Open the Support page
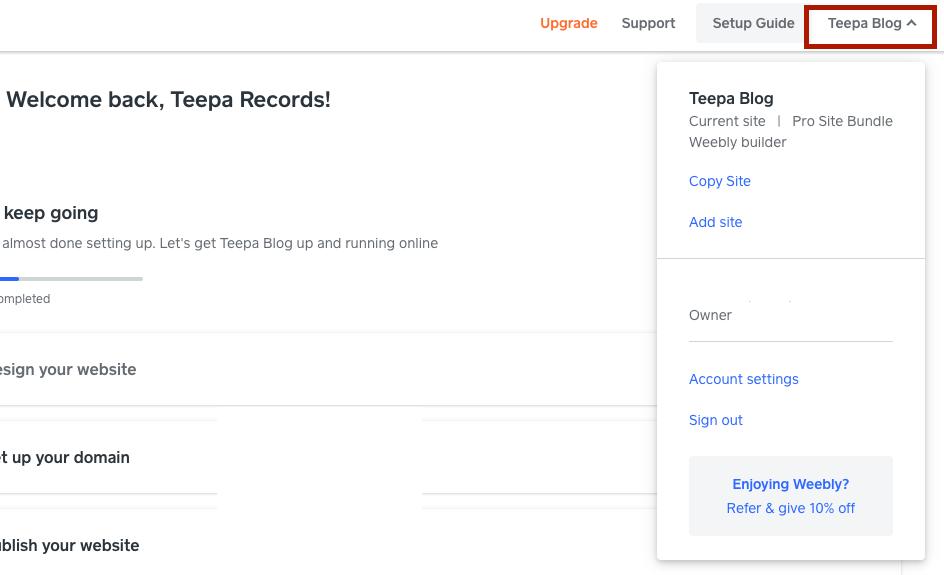Screen dimensions: 944x575 click(x=648, y=23)
